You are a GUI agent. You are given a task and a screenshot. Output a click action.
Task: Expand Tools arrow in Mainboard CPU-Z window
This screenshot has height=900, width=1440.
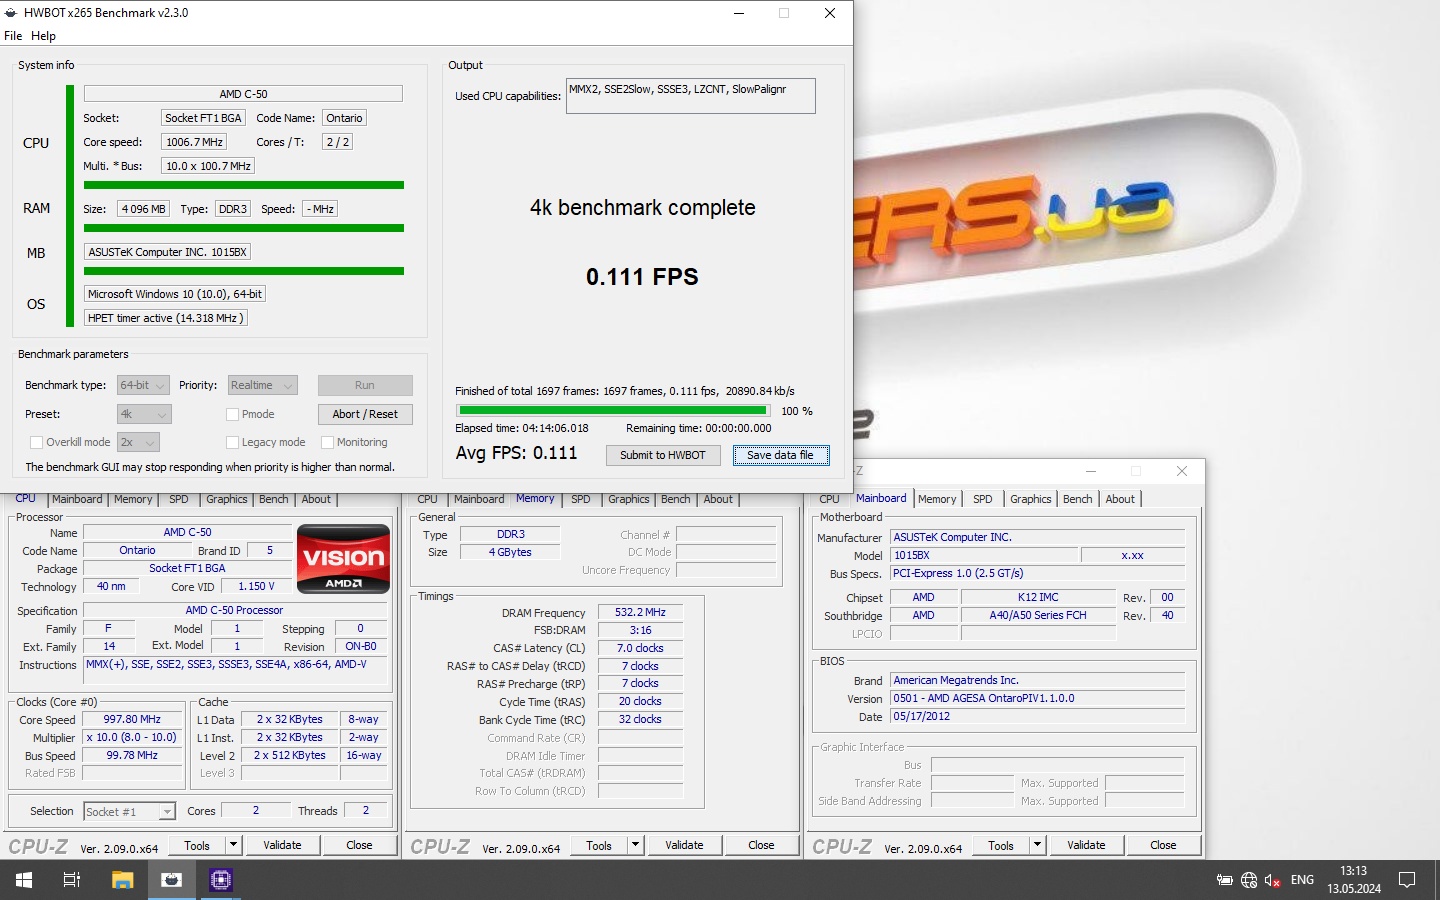pyautogui.click(x=1037, y=845)
